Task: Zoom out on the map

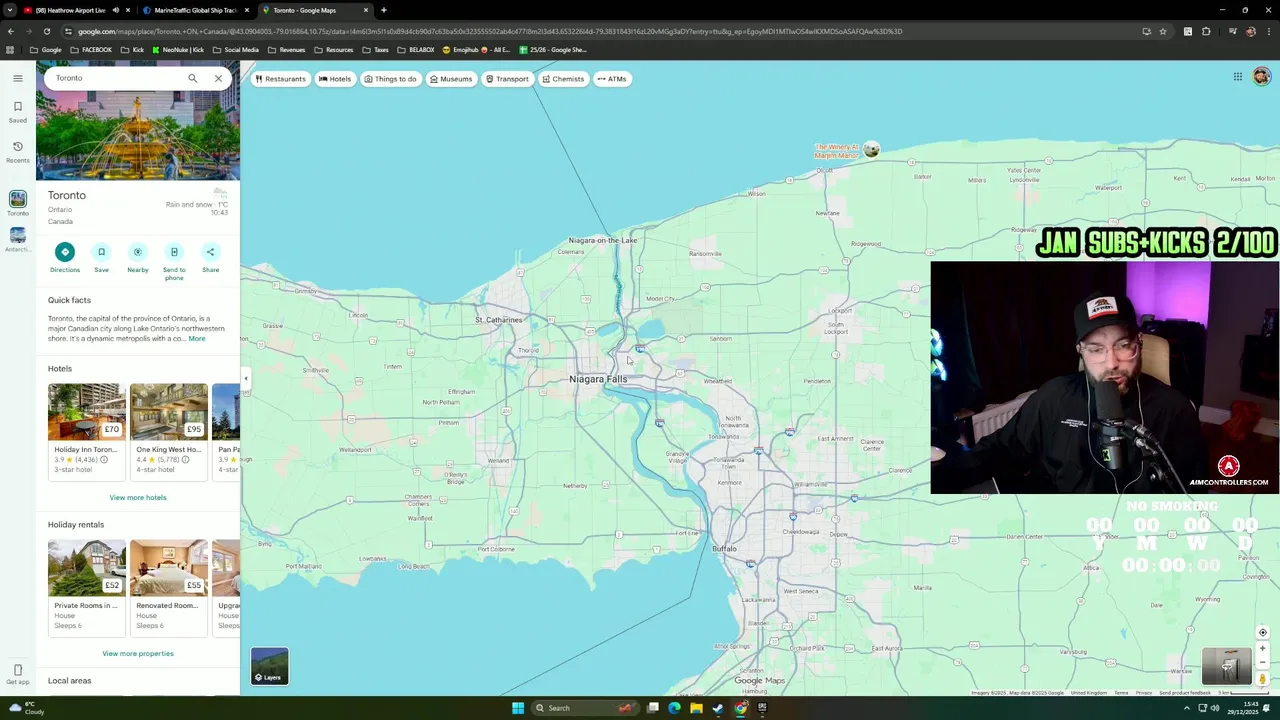Action: click(x=1262, y=662)
